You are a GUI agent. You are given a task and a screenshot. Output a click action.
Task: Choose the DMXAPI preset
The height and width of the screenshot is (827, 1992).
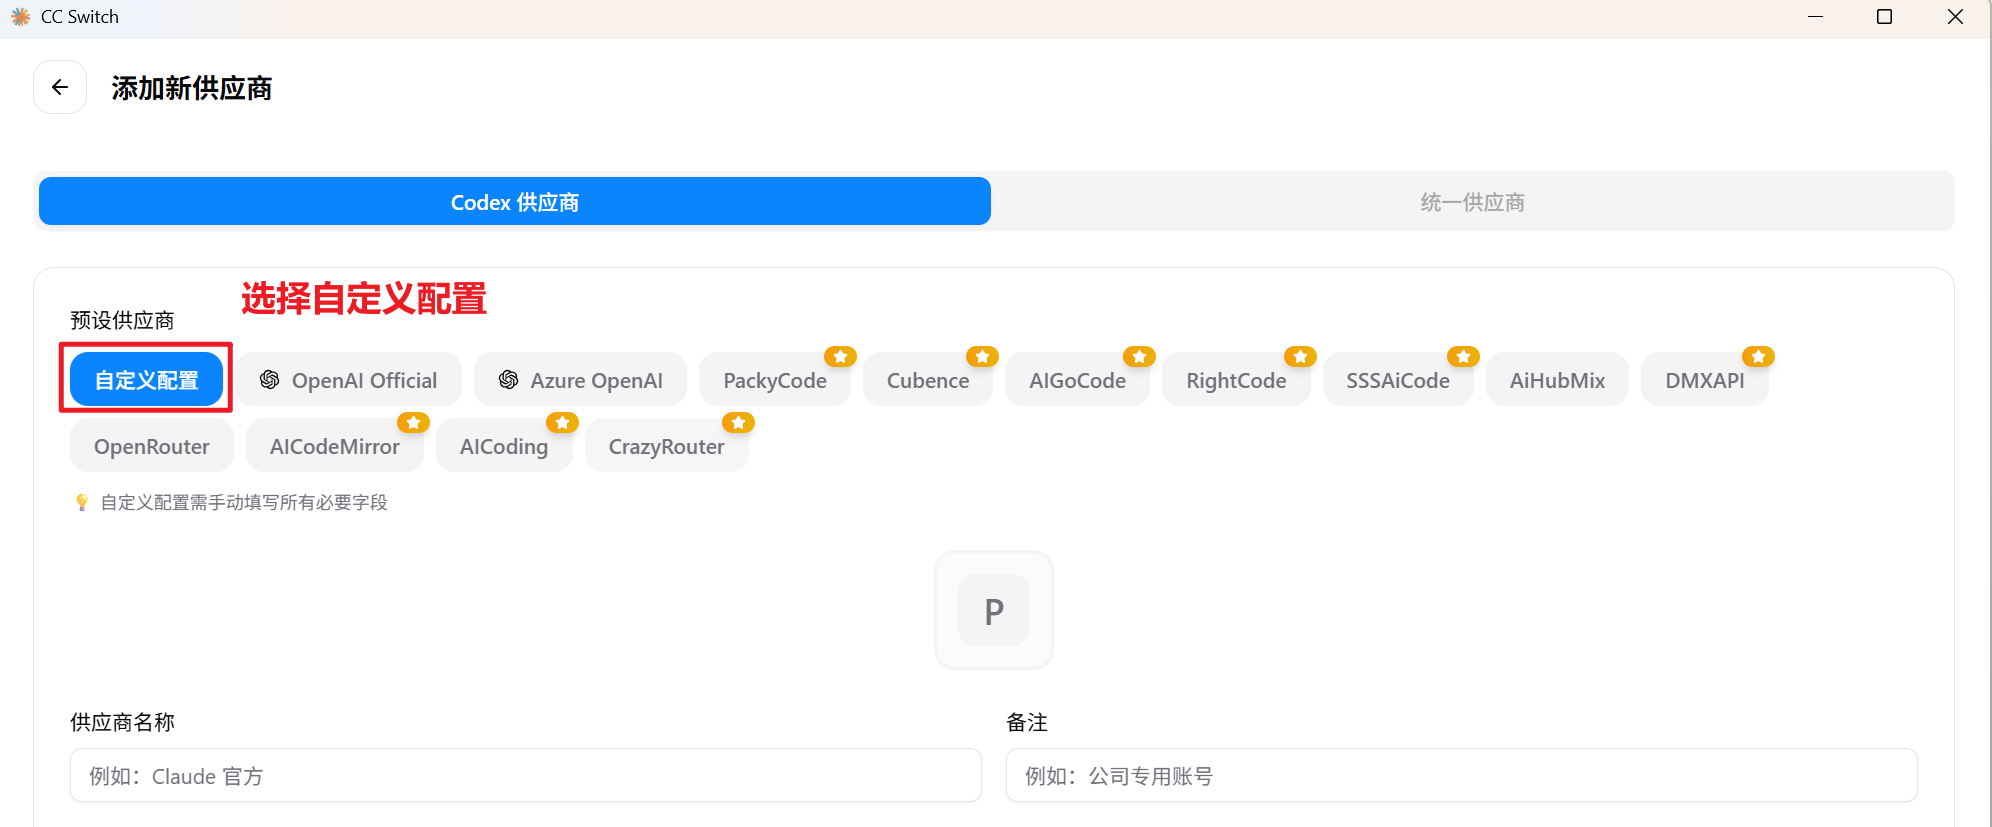coord(1705,379)
